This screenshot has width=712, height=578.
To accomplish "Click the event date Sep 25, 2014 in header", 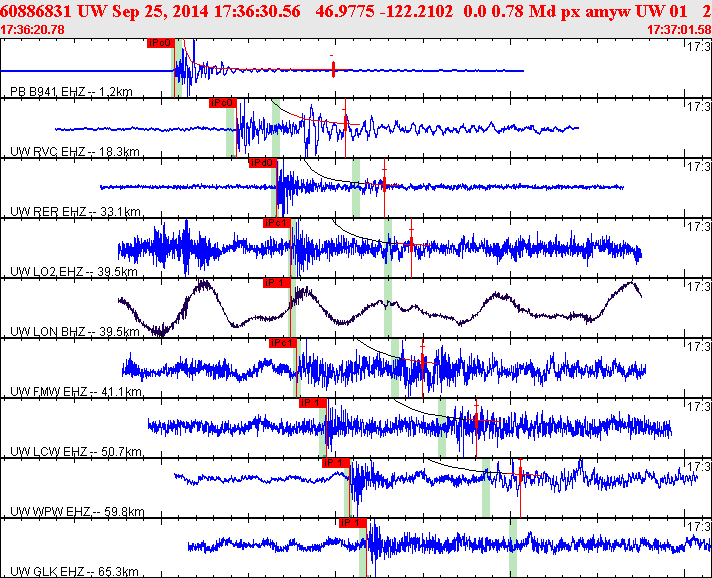I will (161, 11).
